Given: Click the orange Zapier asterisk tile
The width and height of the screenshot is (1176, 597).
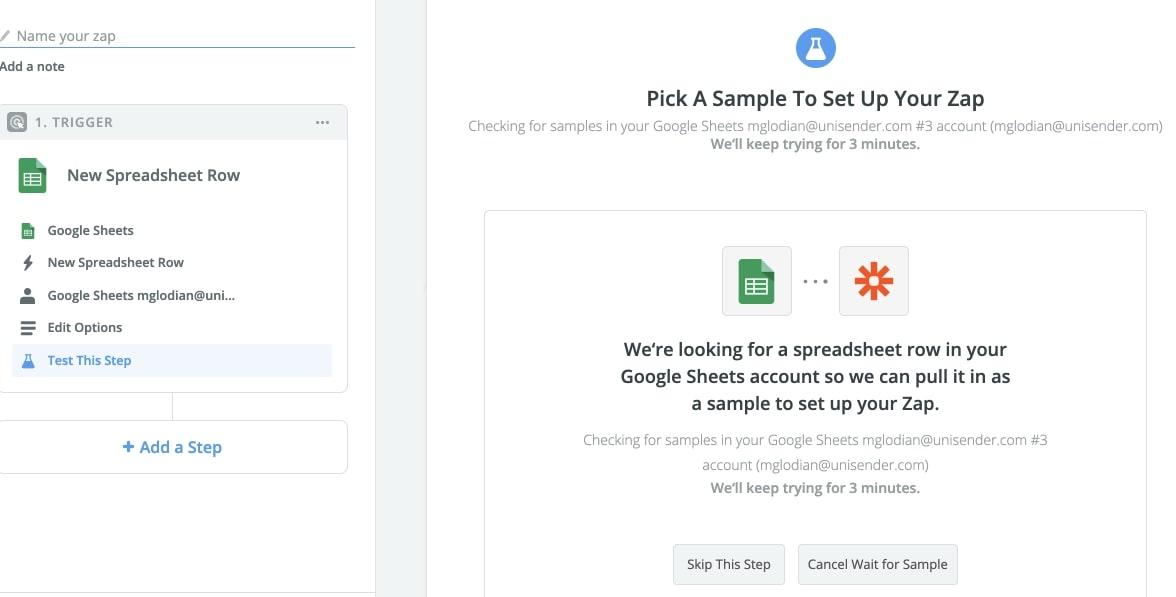Looking at the screenshot, I should tap(874, 281).
